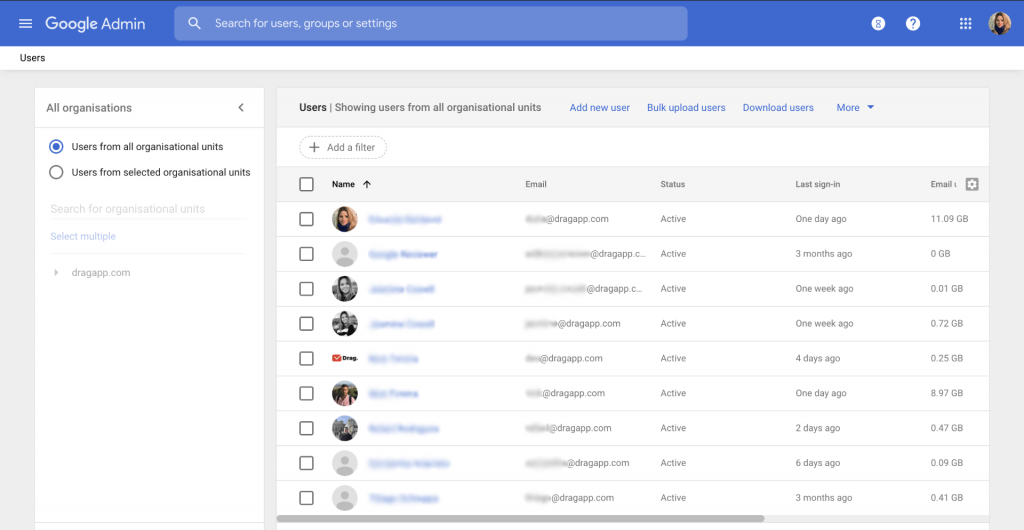Select Users from selected organisational units
The height and width of the screenshot is (530, 1024).
[56, 172]
